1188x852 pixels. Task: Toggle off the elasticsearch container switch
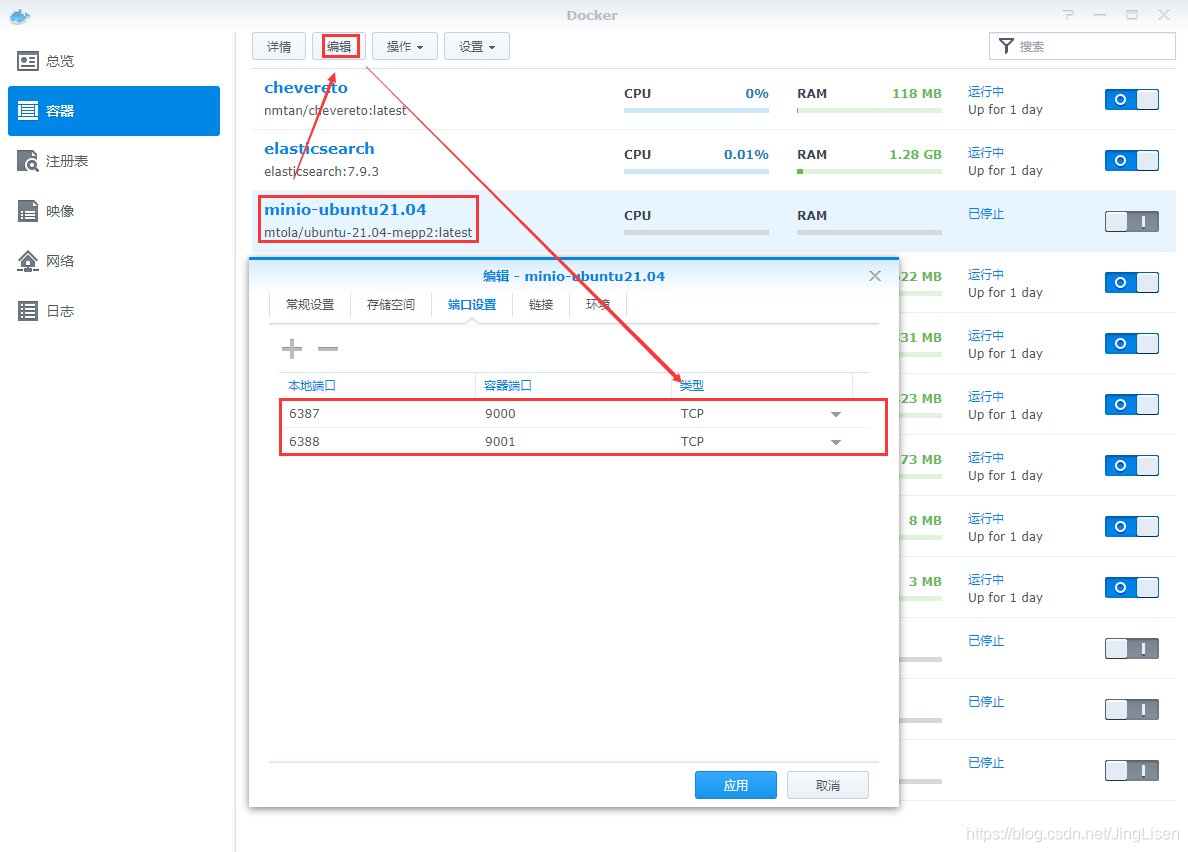[1132, 161]
